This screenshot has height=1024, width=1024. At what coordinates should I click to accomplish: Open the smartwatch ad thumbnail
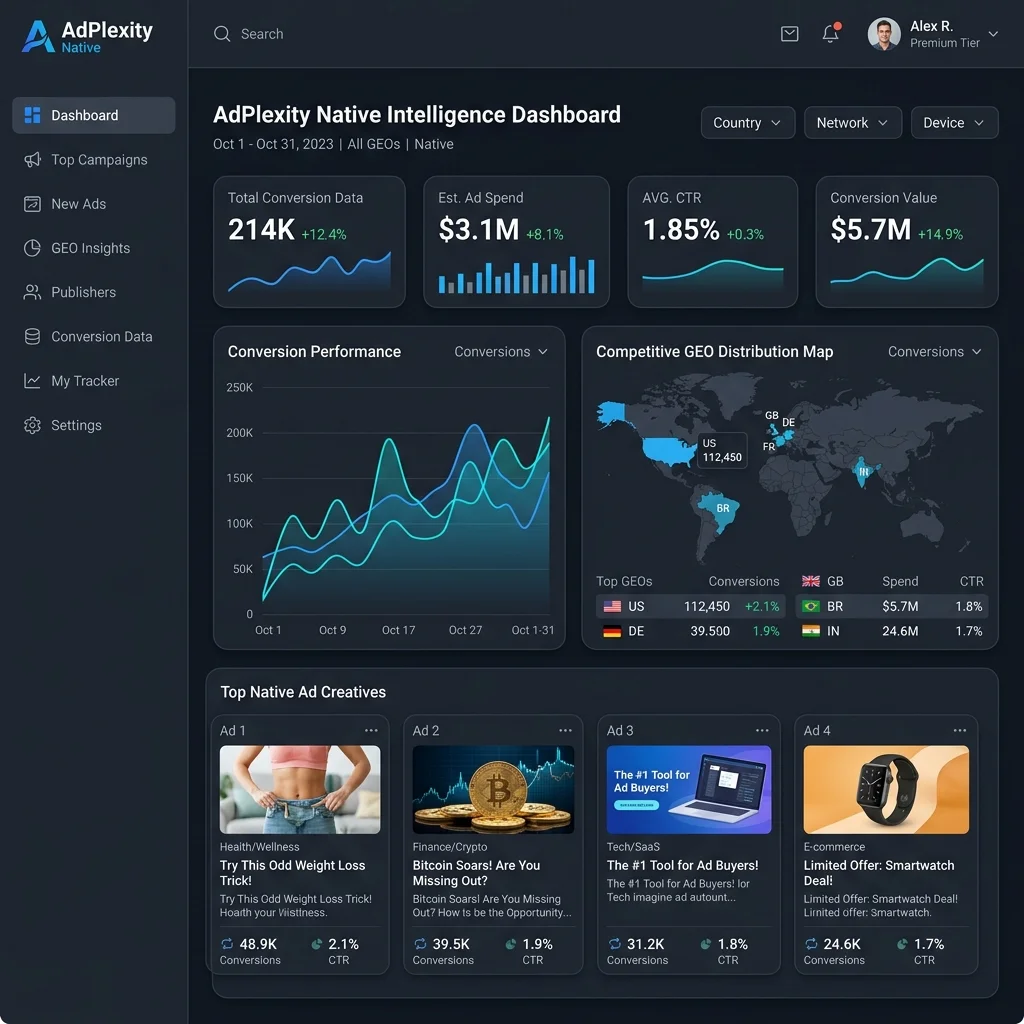(886, 790)
